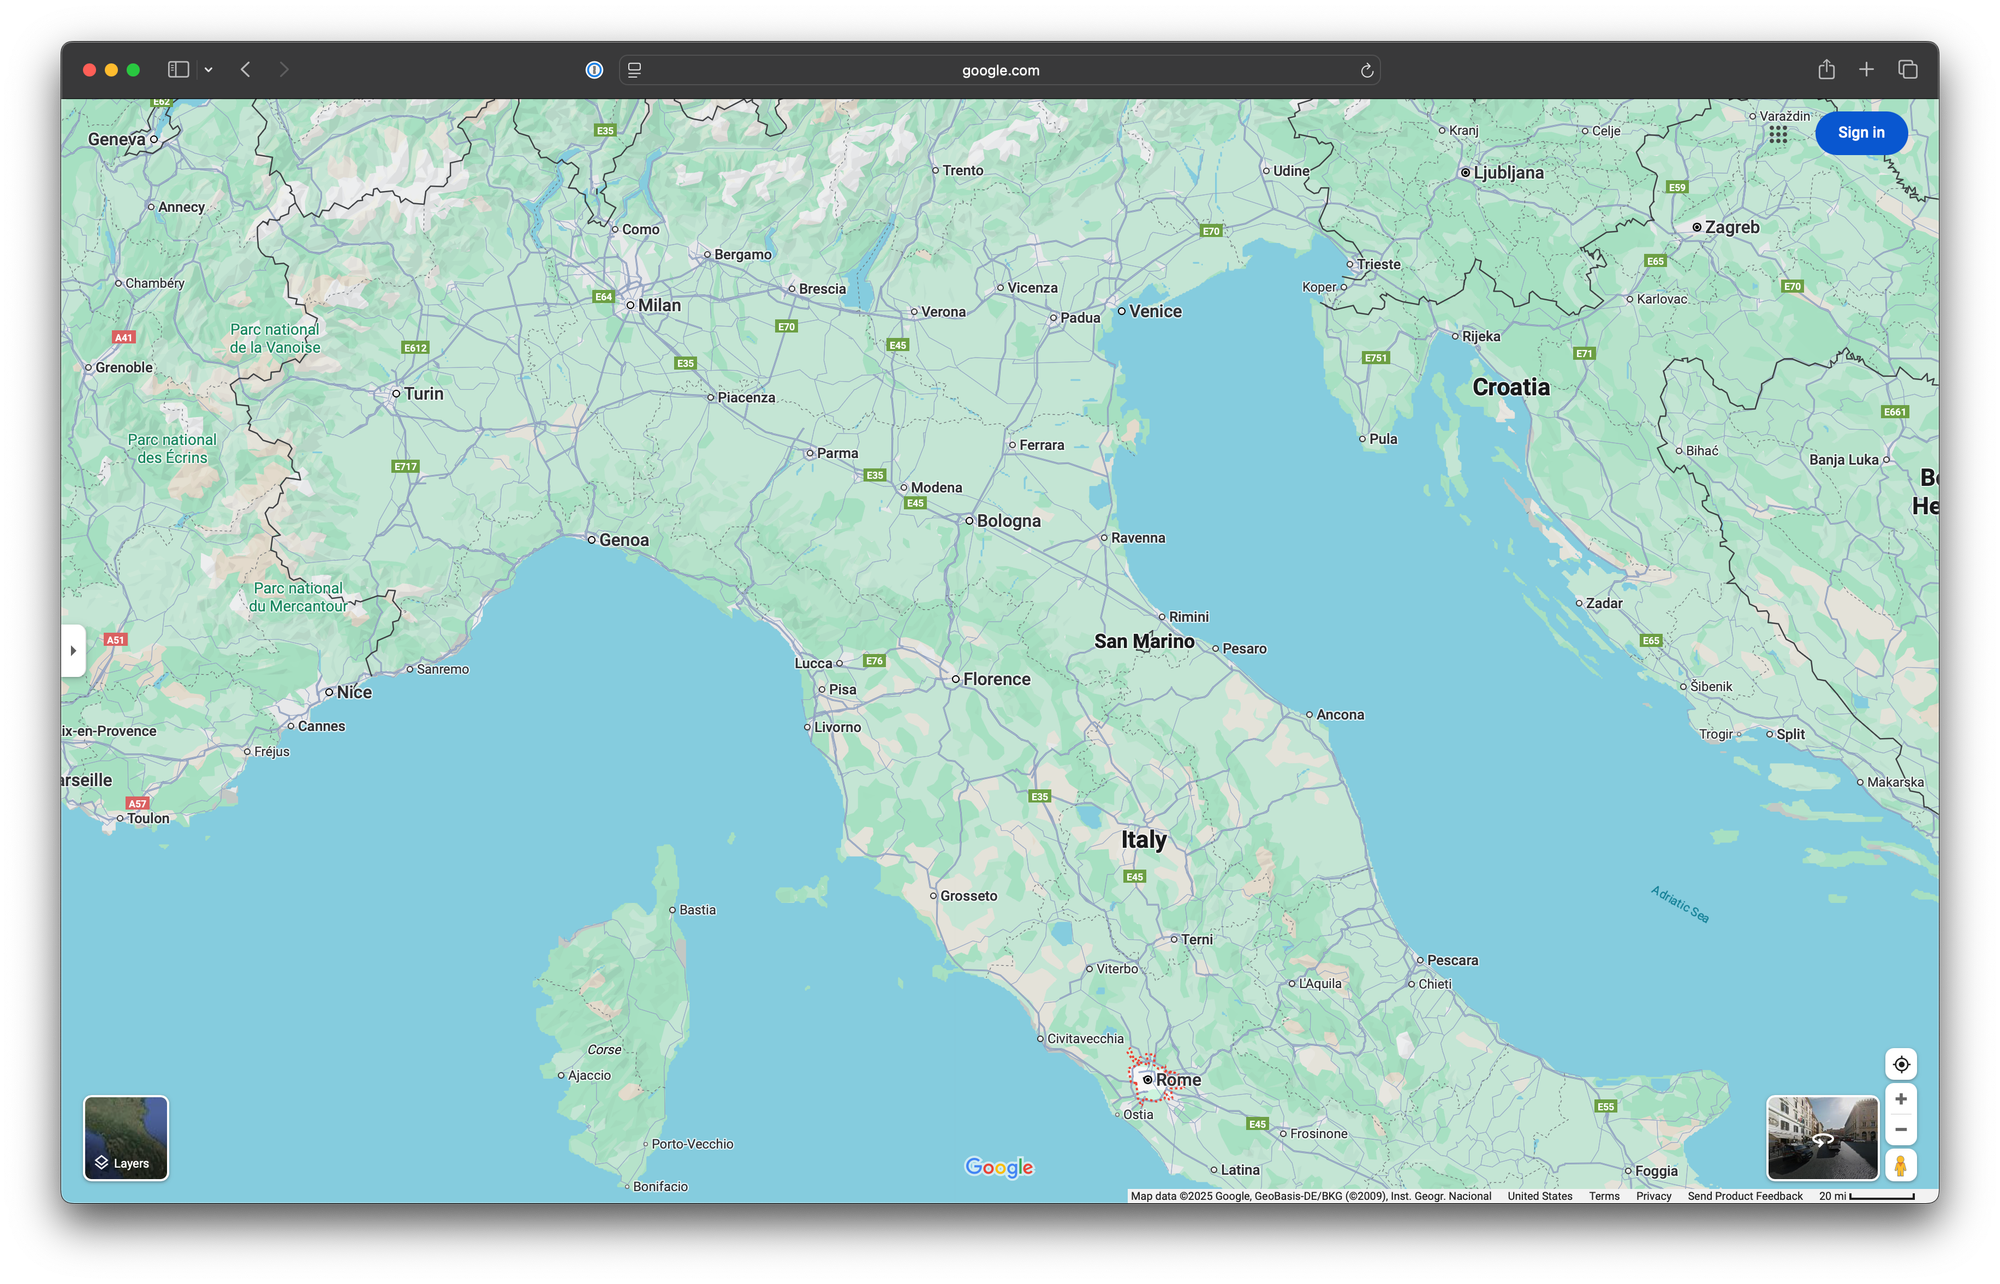Show the tab overview
Viewport: 2000px width, 1284px height.
(x=1908, y=69)
